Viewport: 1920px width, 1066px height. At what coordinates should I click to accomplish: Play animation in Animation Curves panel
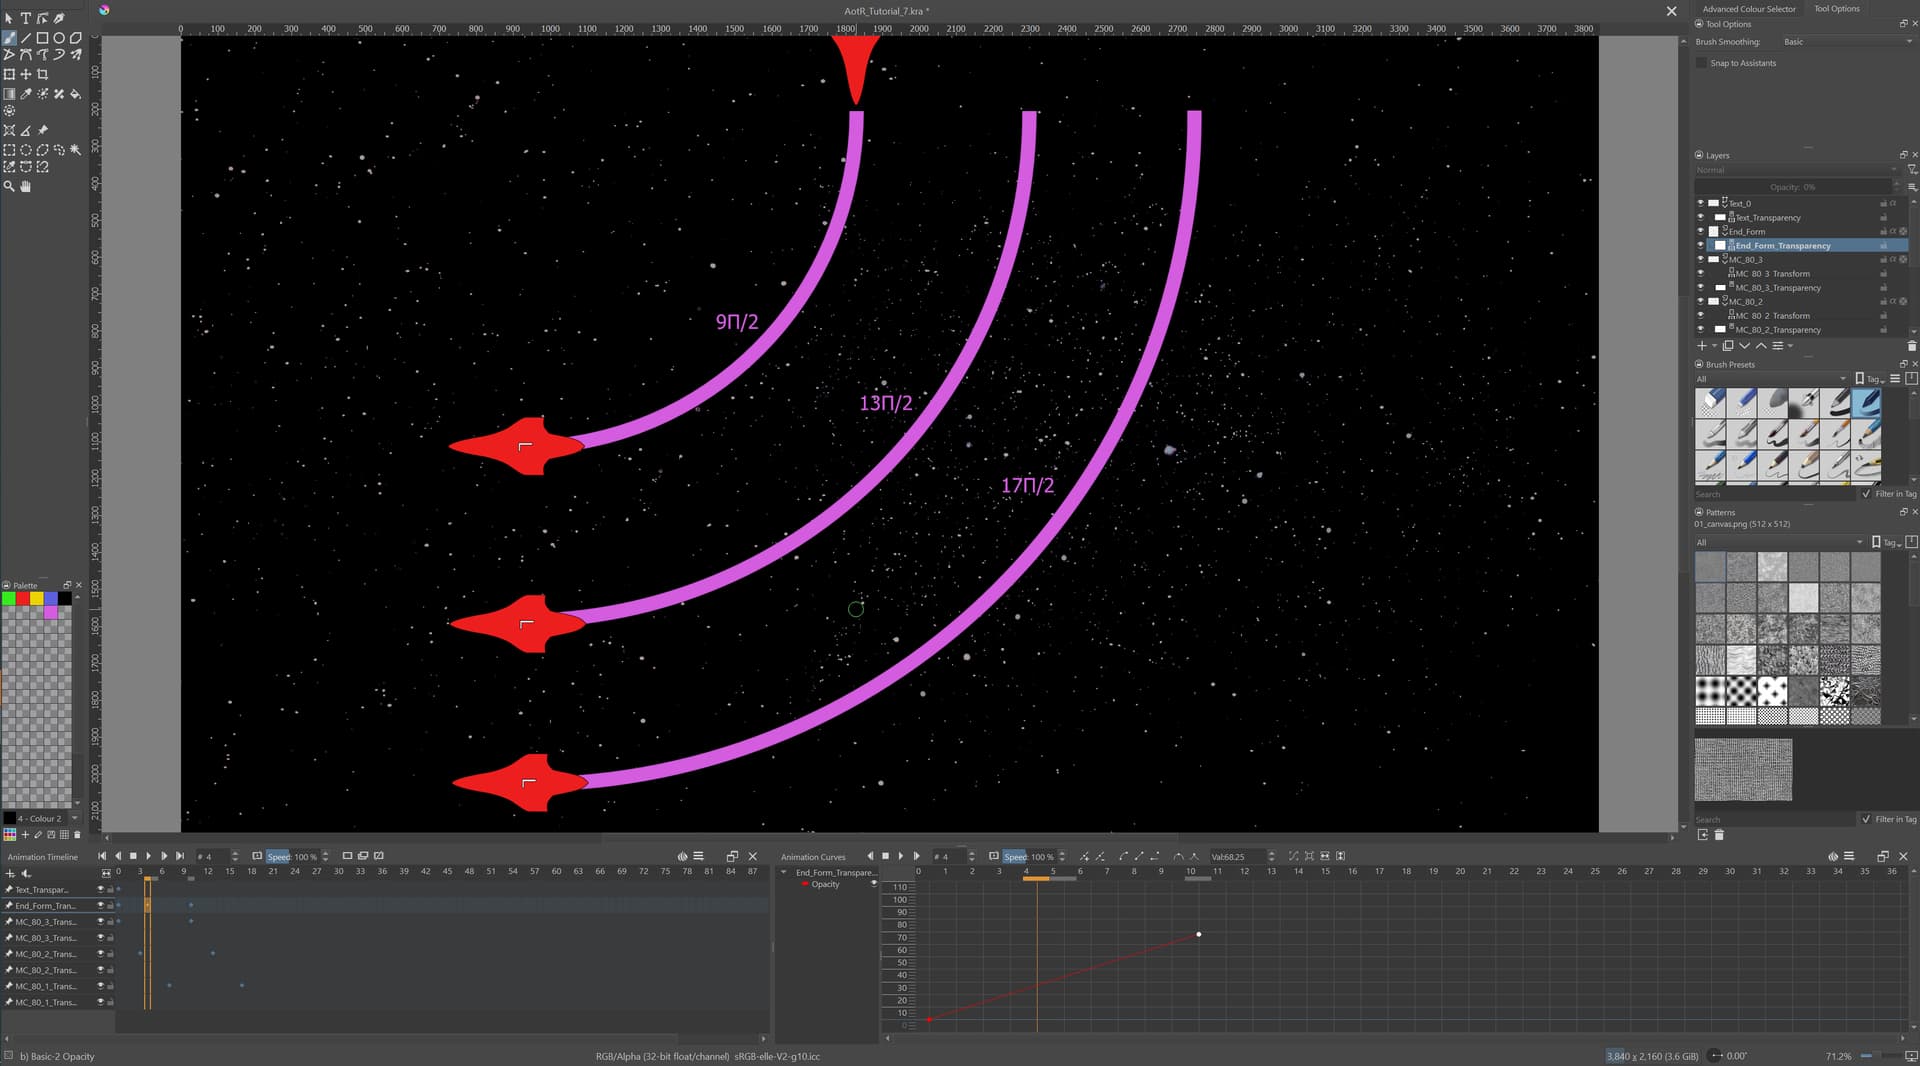[901, 856]
